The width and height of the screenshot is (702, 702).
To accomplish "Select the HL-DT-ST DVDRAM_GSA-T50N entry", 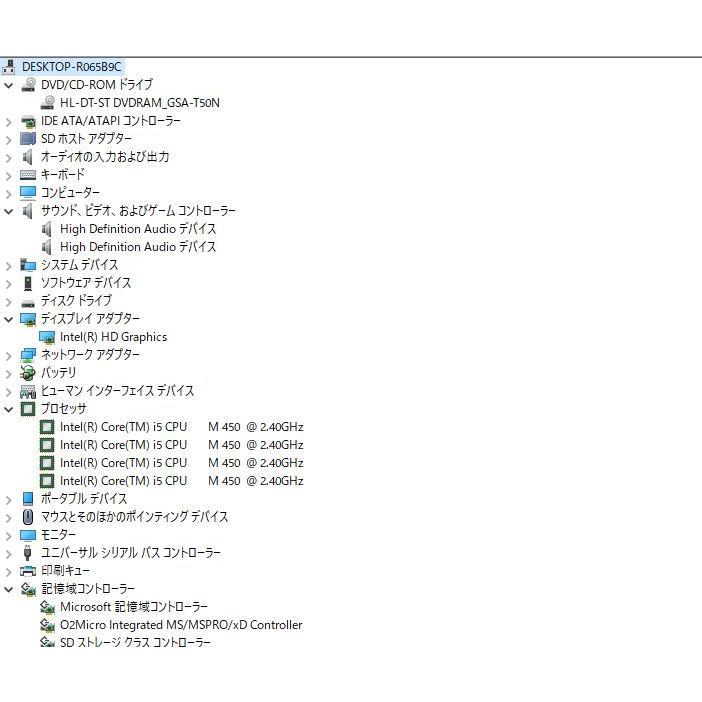I will coord(140,103).
